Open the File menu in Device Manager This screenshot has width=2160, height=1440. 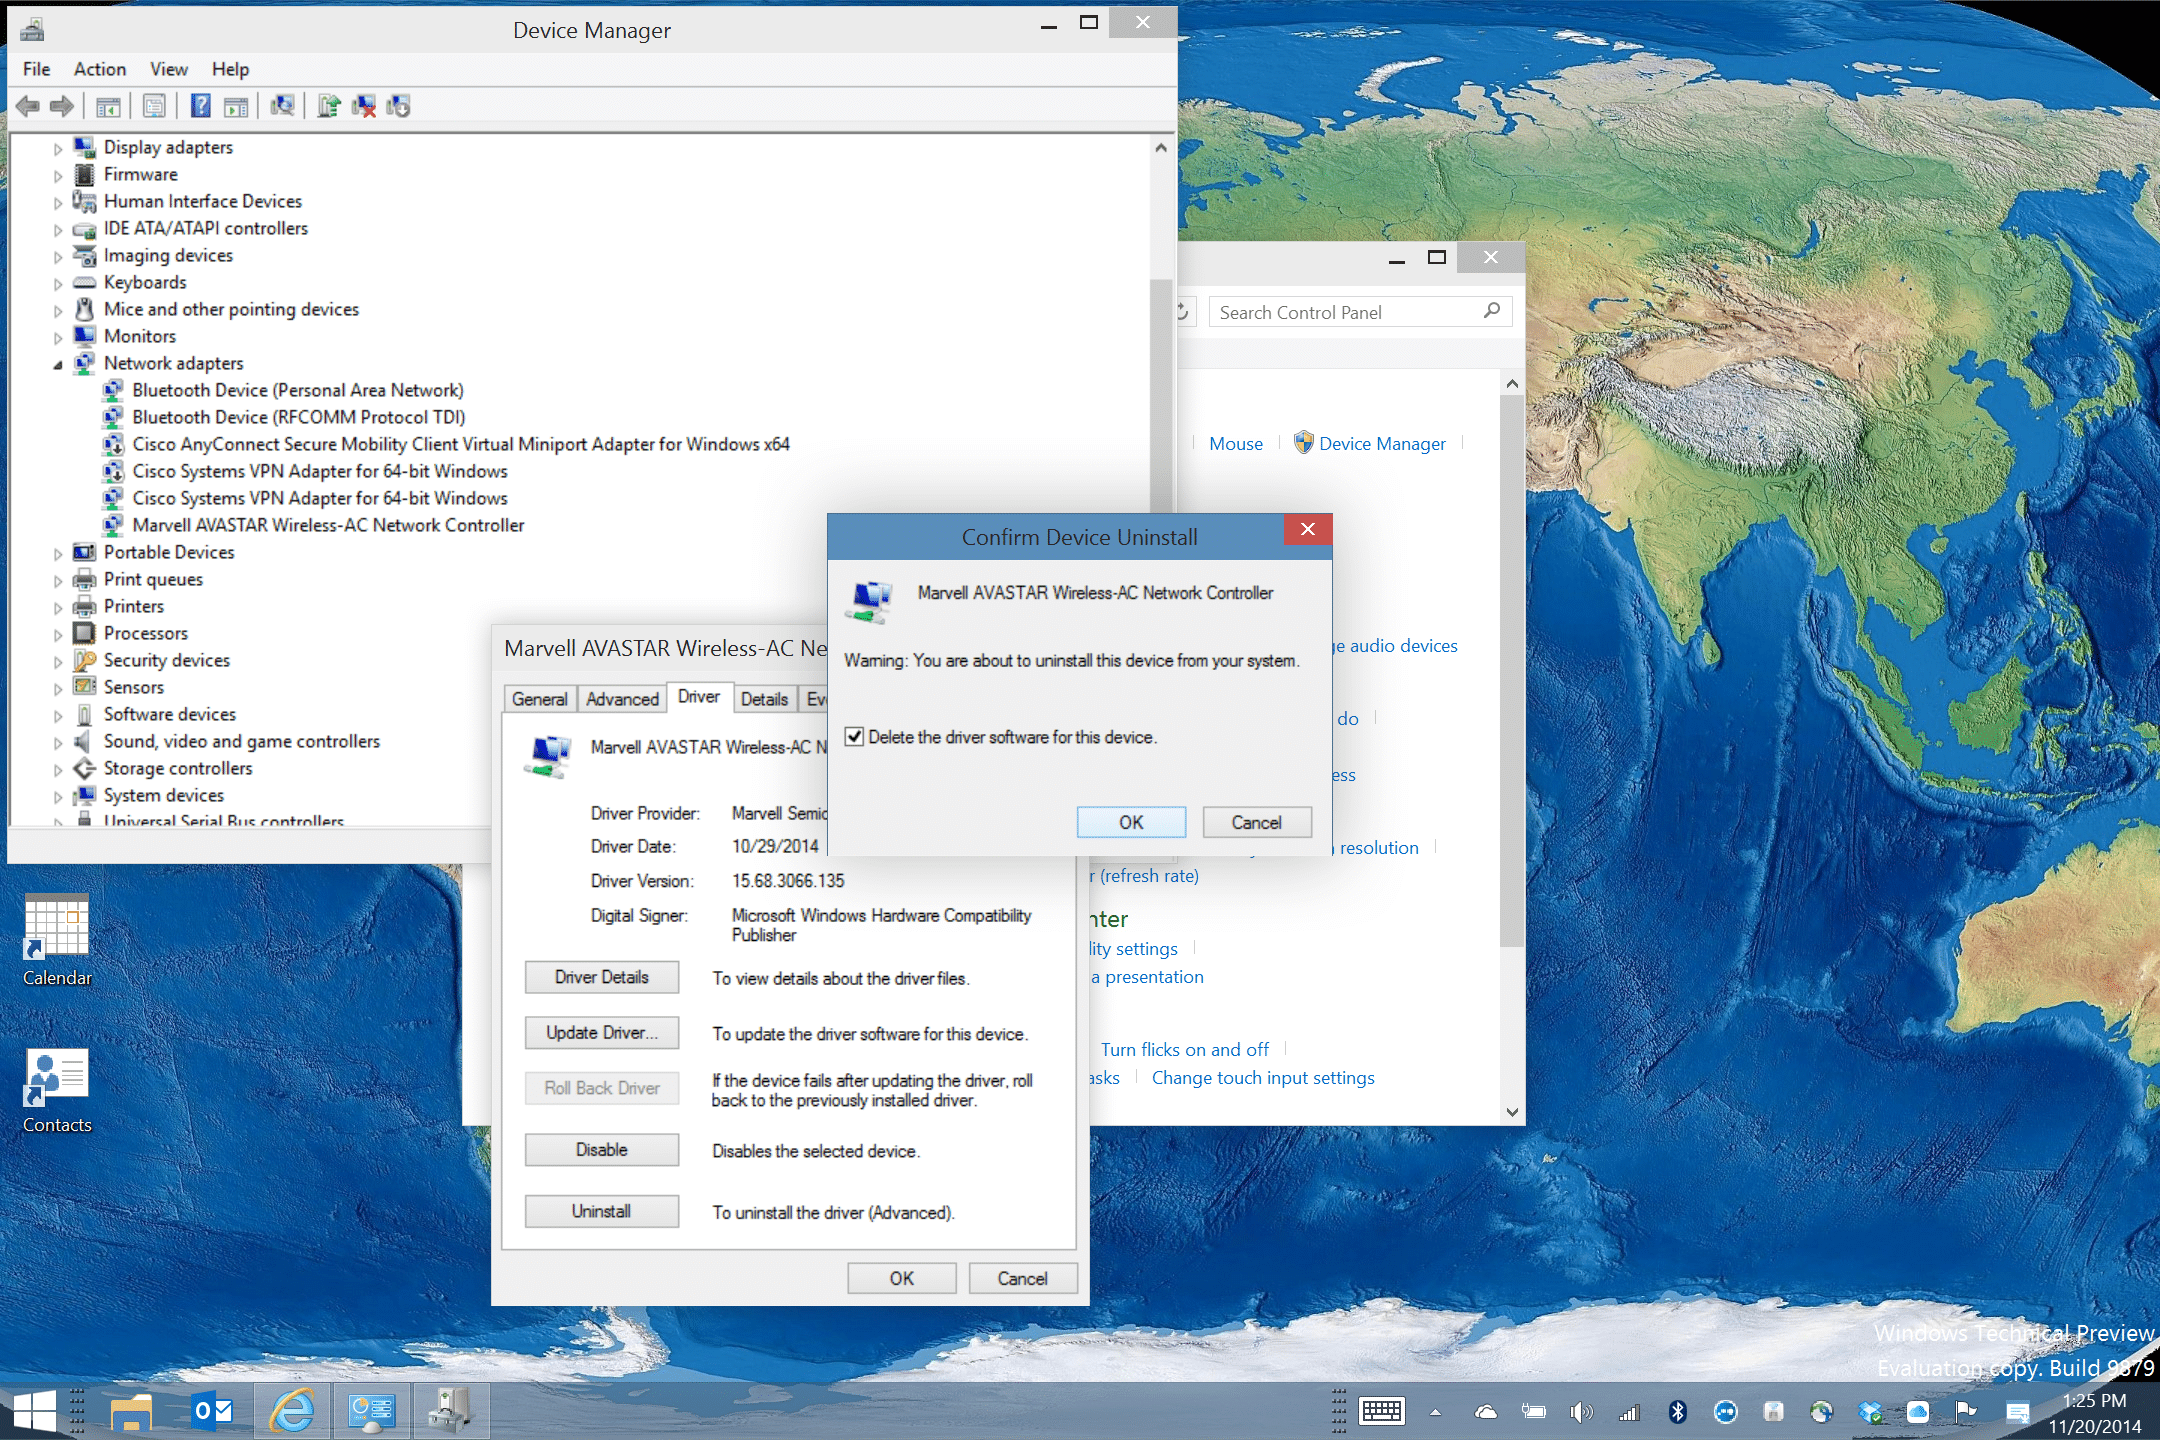[x=37, y=69]
